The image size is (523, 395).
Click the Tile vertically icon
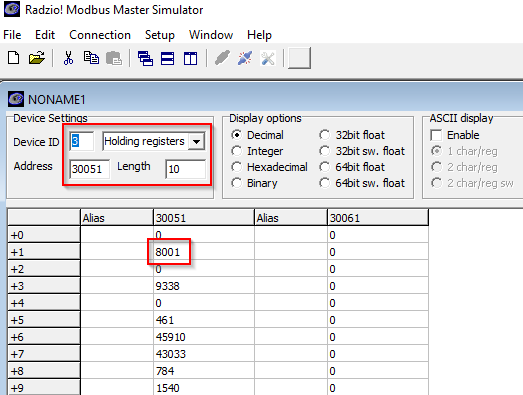190,58
